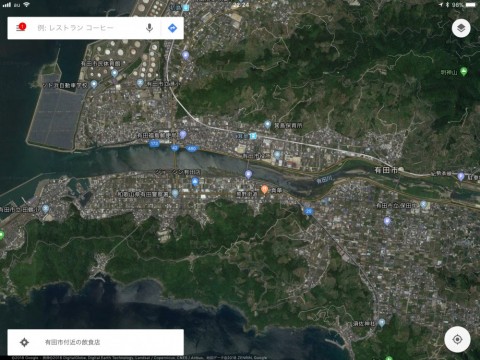Select the orange restaurant pin by the river

(264, 190)
